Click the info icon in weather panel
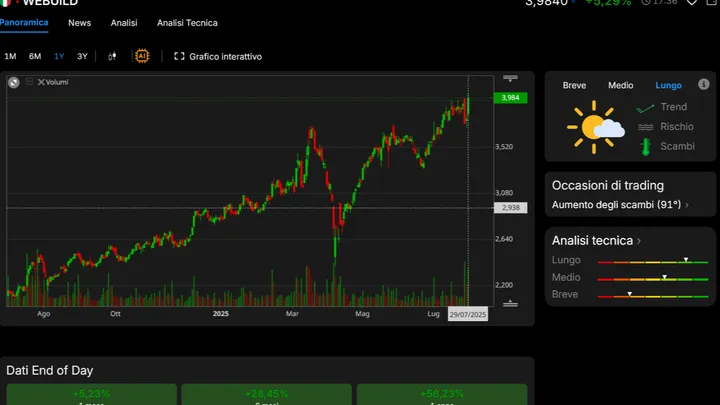This screenshot has width=720, height=405. point(703,84)
